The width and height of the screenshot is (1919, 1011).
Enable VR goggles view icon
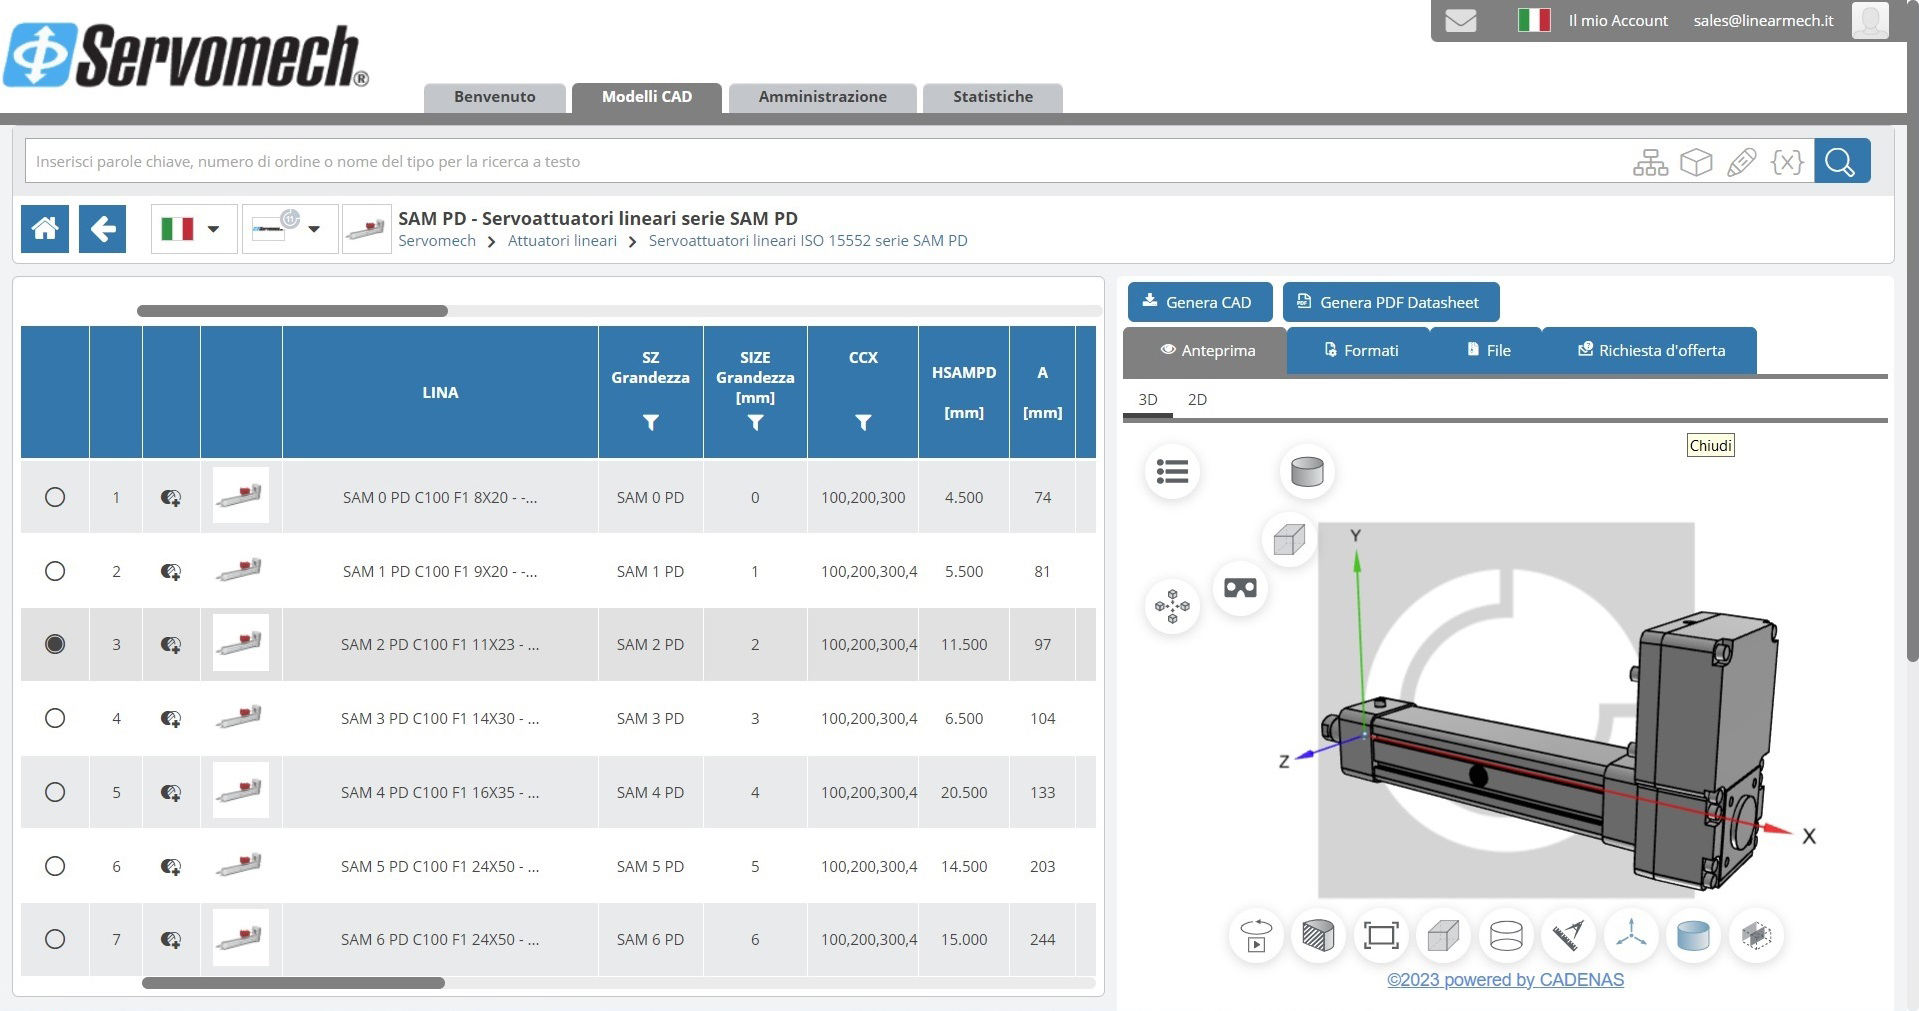point(1240,588)
